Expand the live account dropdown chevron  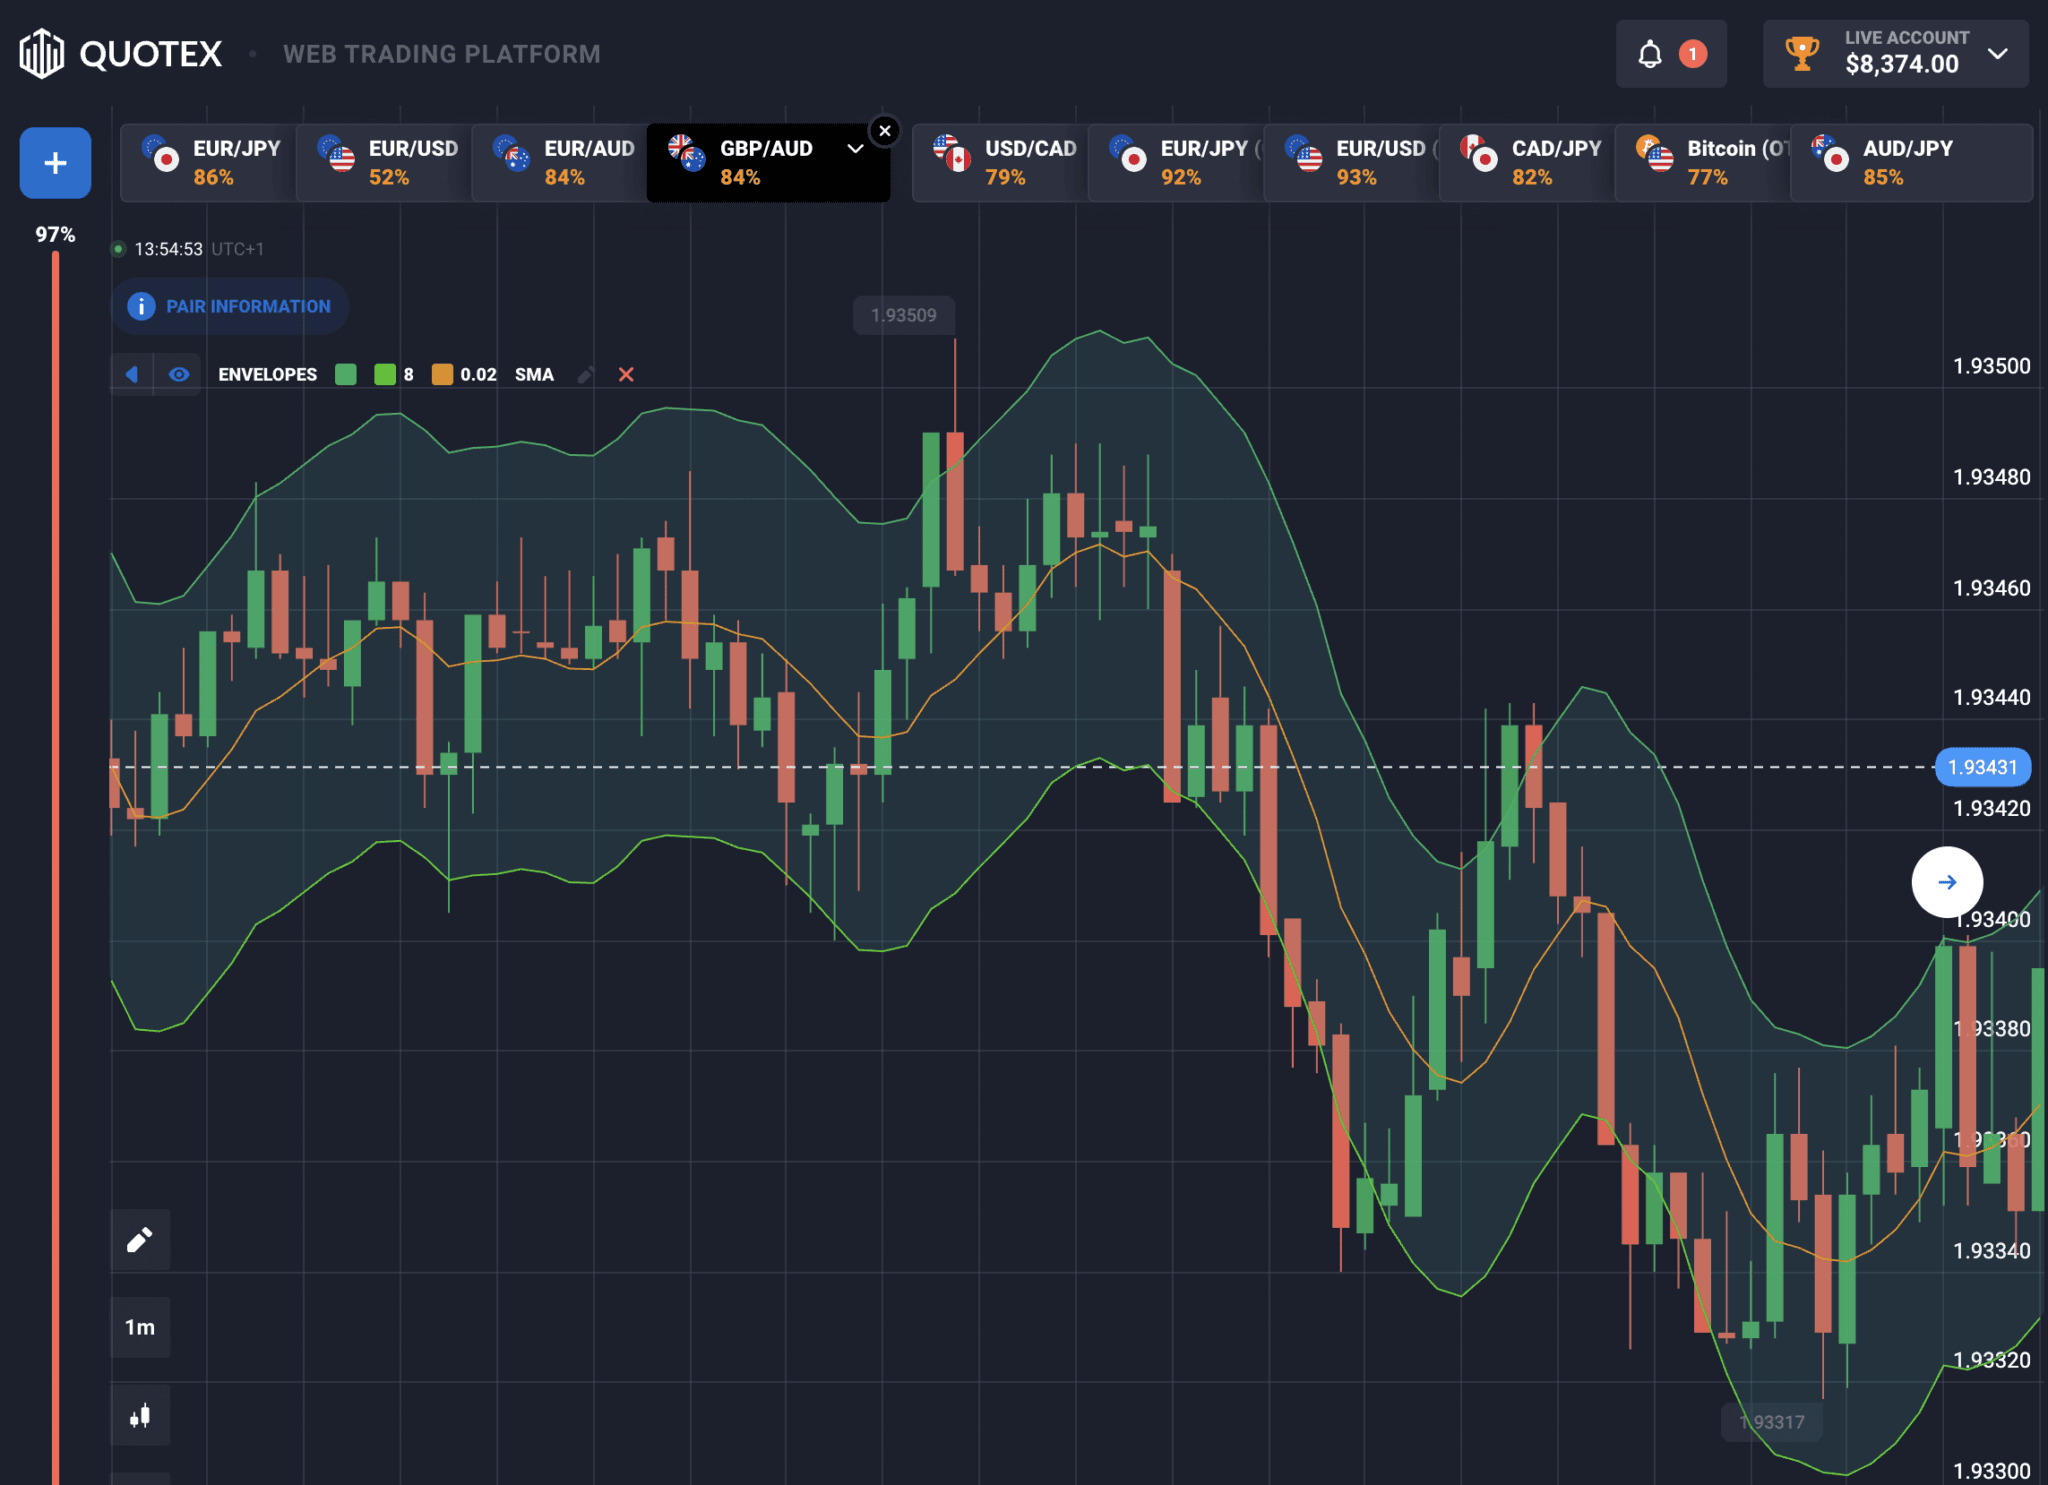pyautogui.click(x=1997, y=54)
